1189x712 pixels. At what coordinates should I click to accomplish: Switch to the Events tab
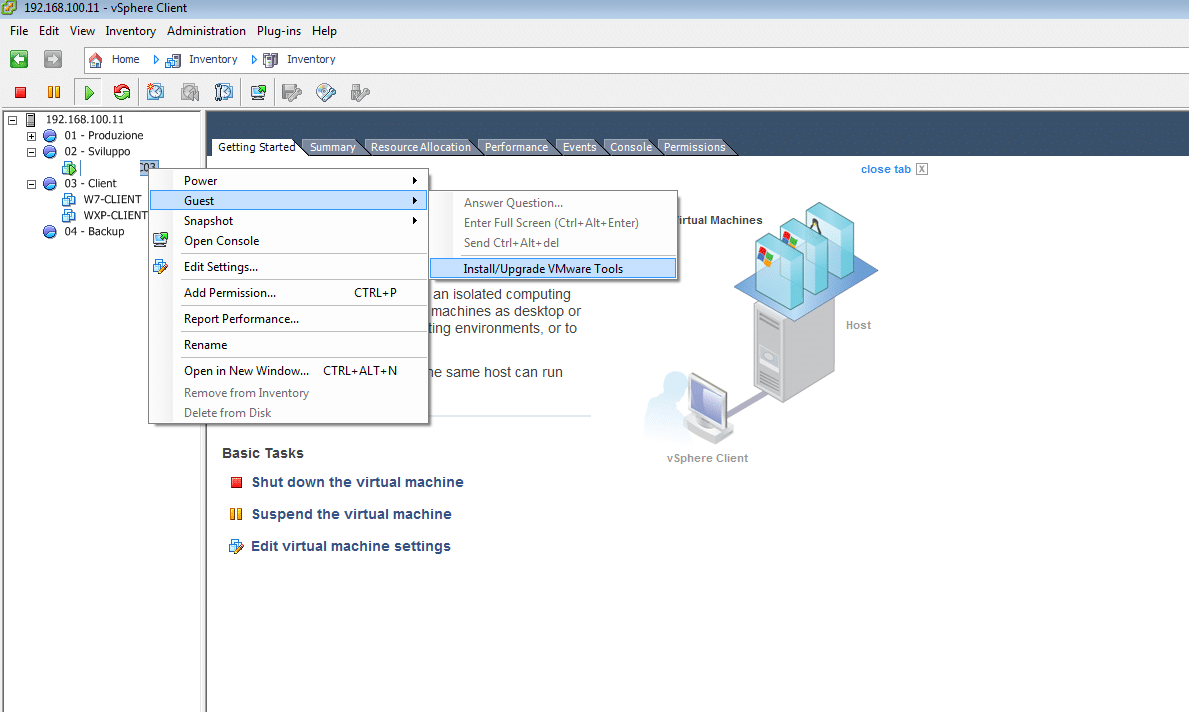(579, 147)
